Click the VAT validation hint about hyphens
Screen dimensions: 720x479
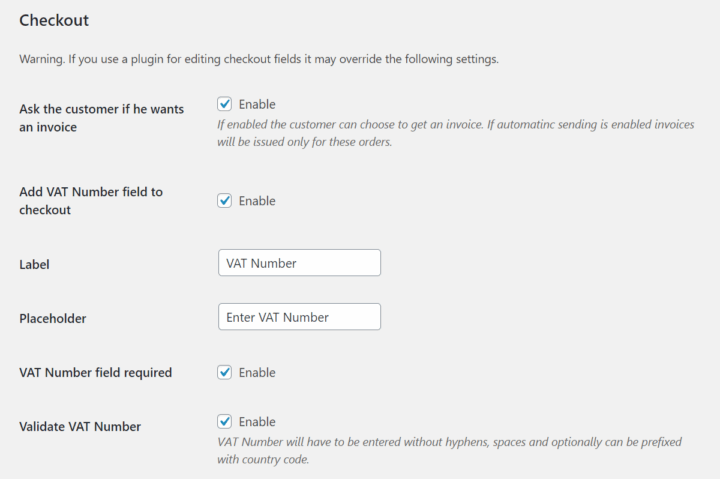[x=453, y=450]
